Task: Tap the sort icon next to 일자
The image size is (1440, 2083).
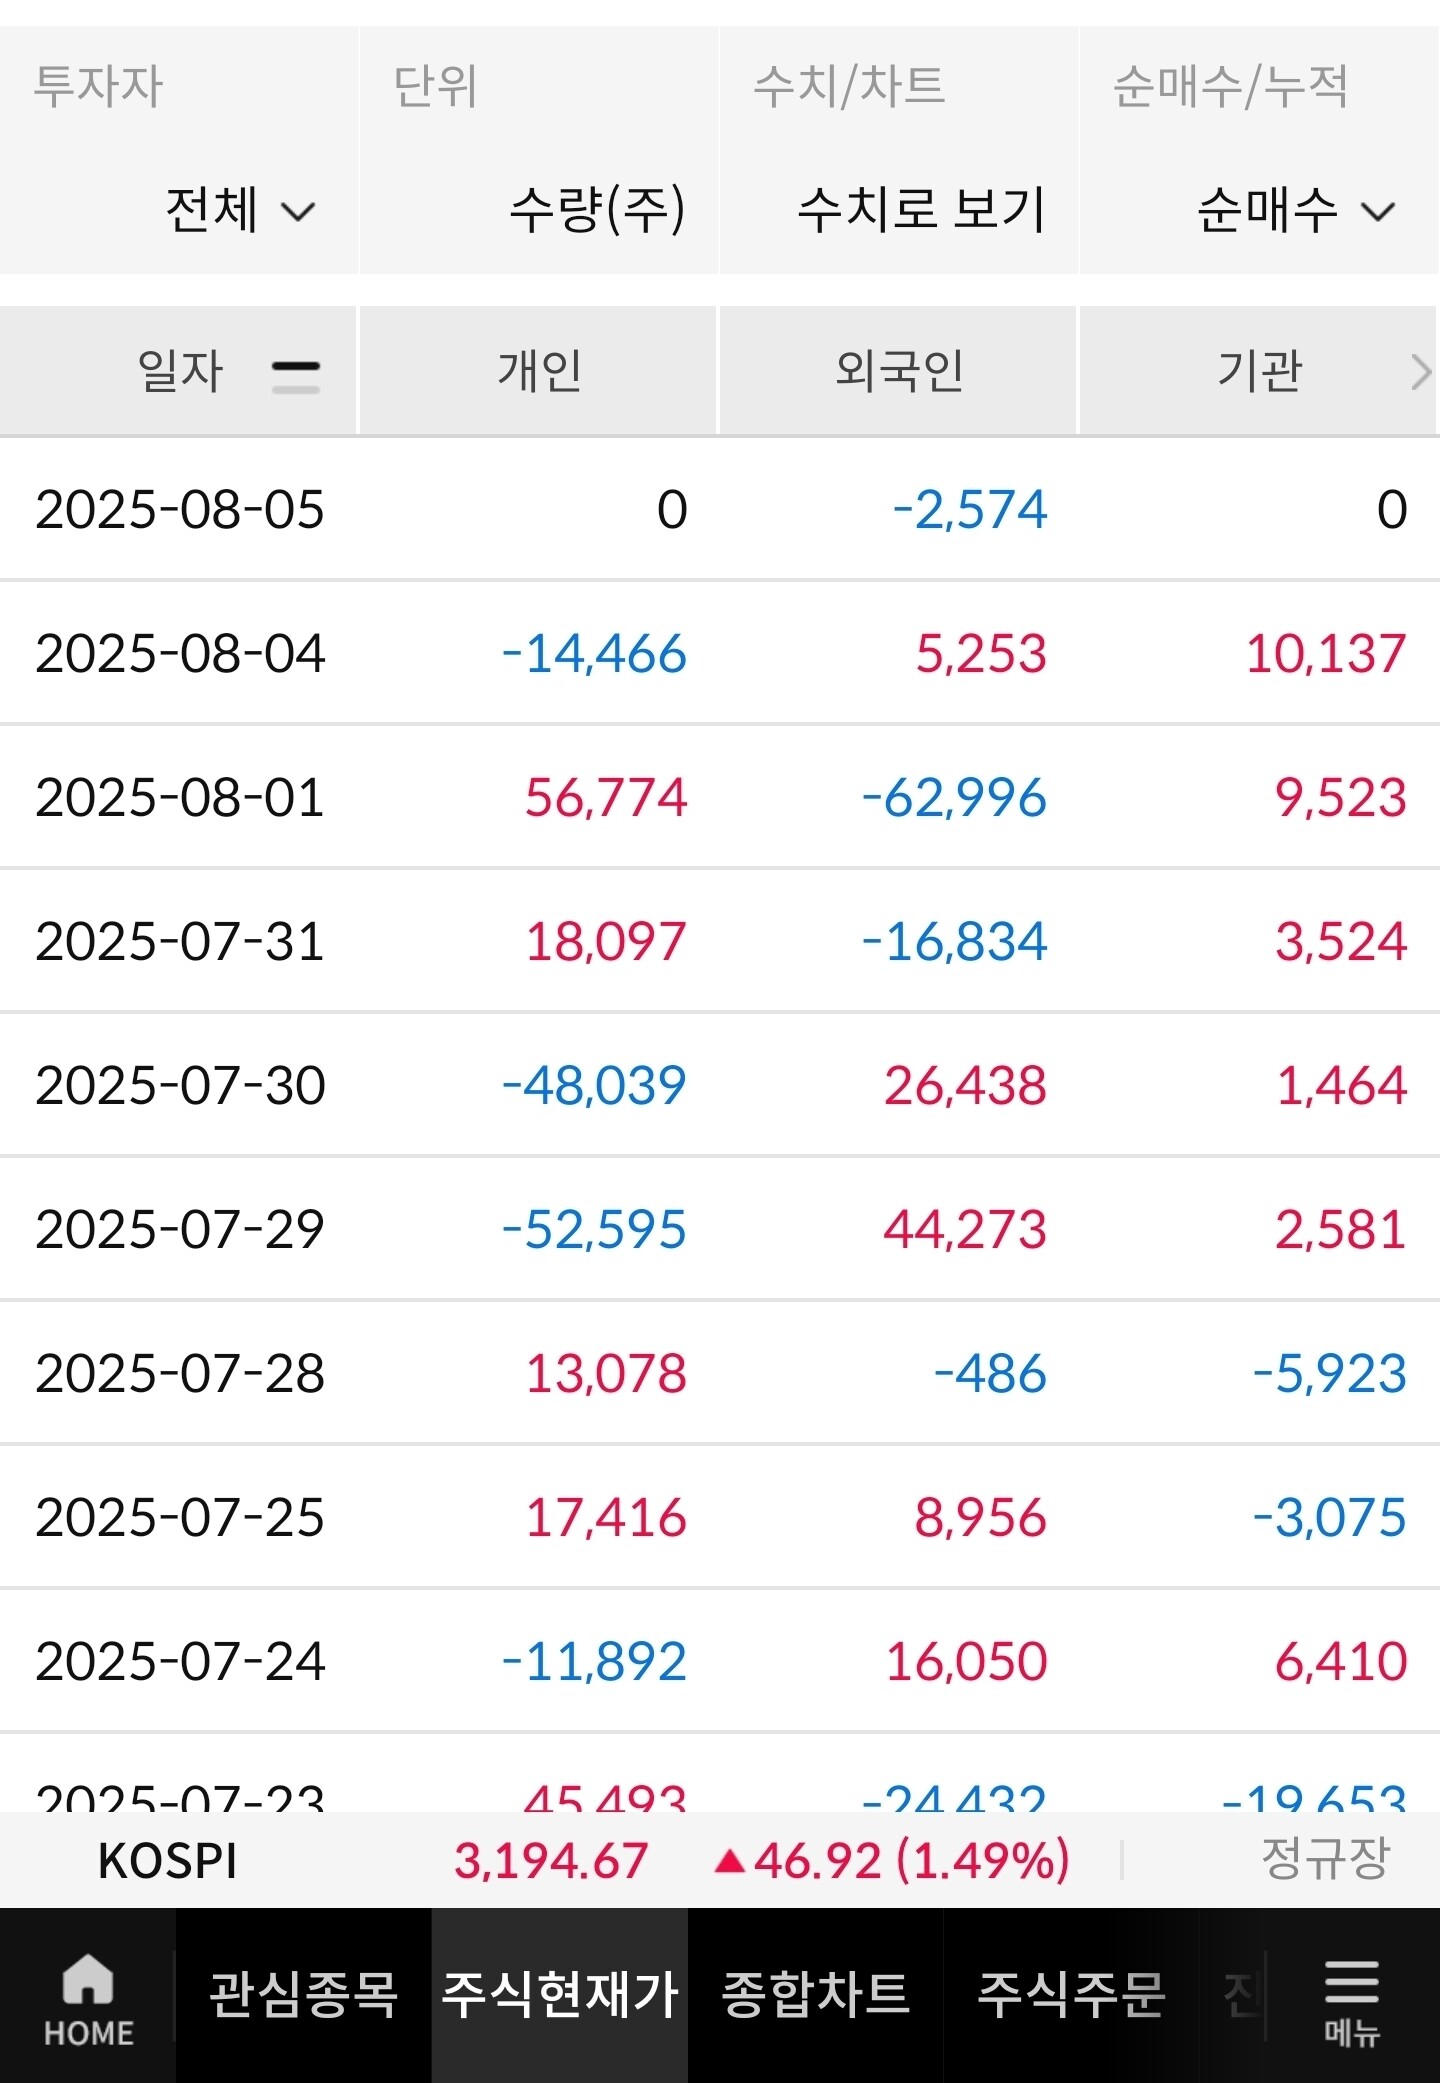Action: 296,376
